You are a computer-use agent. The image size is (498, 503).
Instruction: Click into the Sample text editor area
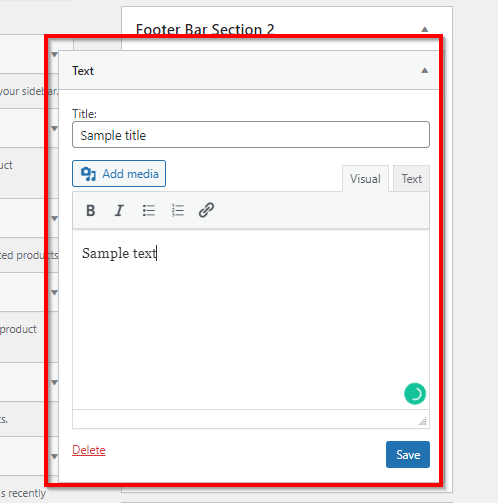[251, 319]
